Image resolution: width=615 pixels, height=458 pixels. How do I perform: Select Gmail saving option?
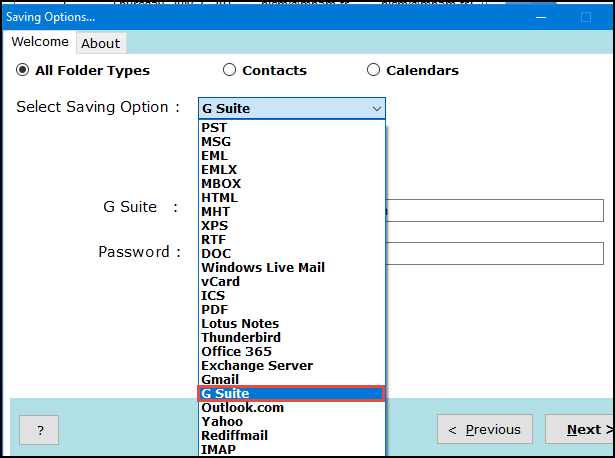[292, 380]
